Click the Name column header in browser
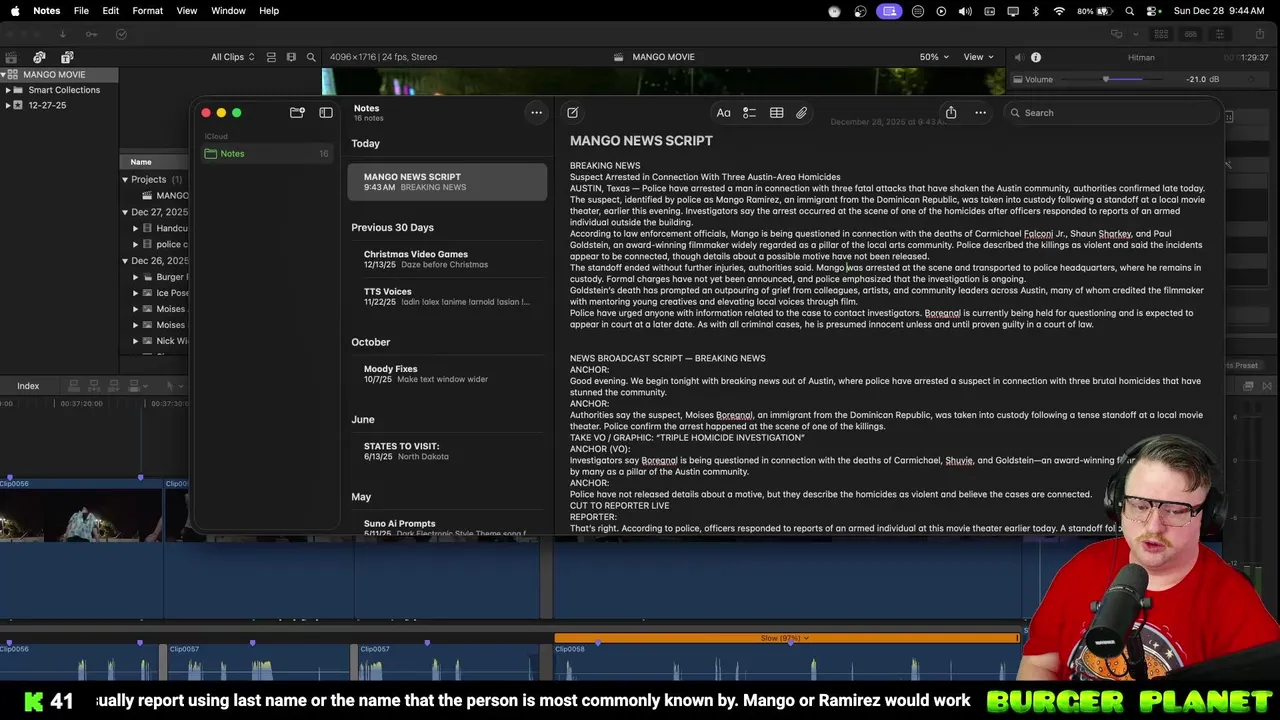Image resolution: width=1280 pixels, height=720 pixels. 141,162
